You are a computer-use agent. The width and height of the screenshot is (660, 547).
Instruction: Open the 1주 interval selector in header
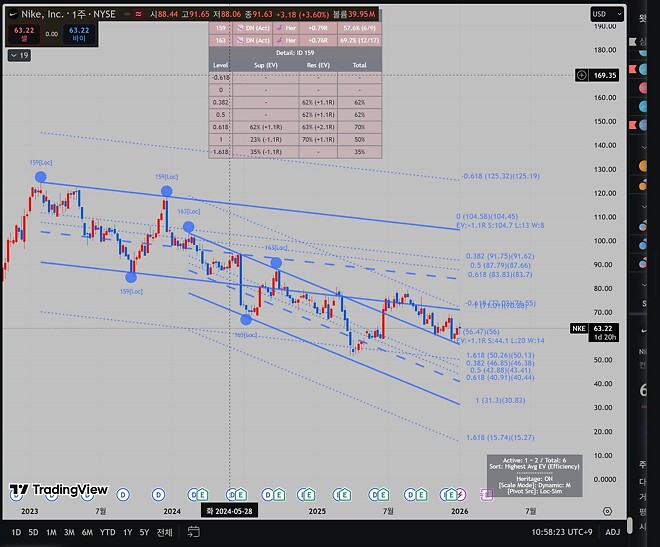click(79, 14)
